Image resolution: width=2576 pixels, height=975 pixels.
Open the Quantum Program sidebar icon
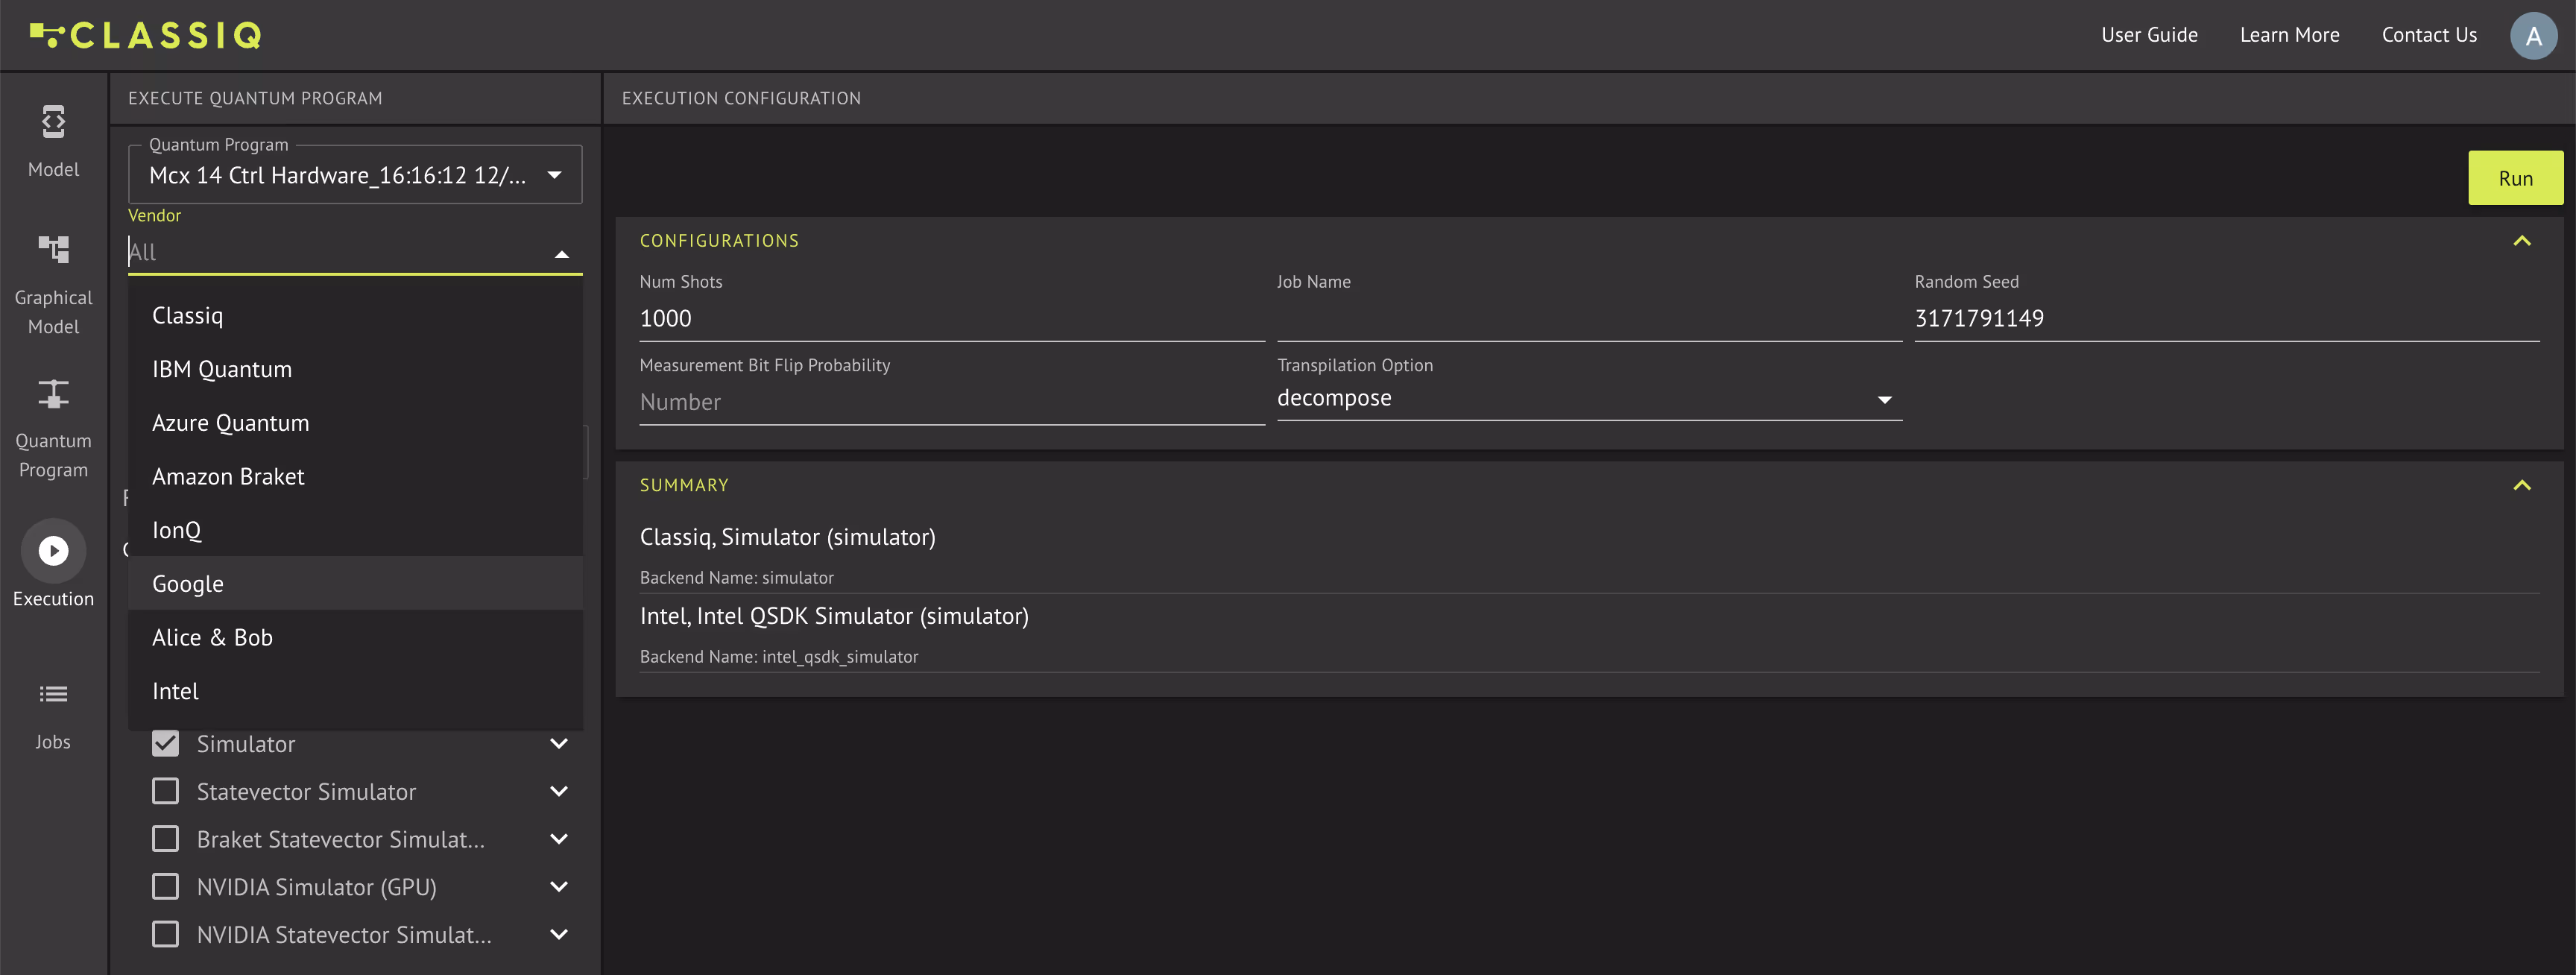coord(53,394)
